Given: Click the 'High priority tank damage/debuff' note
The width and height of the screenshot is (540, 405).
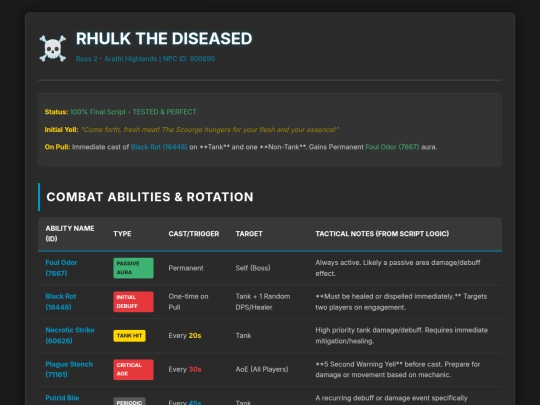Looking at the screenshot, I should [402, 335].
